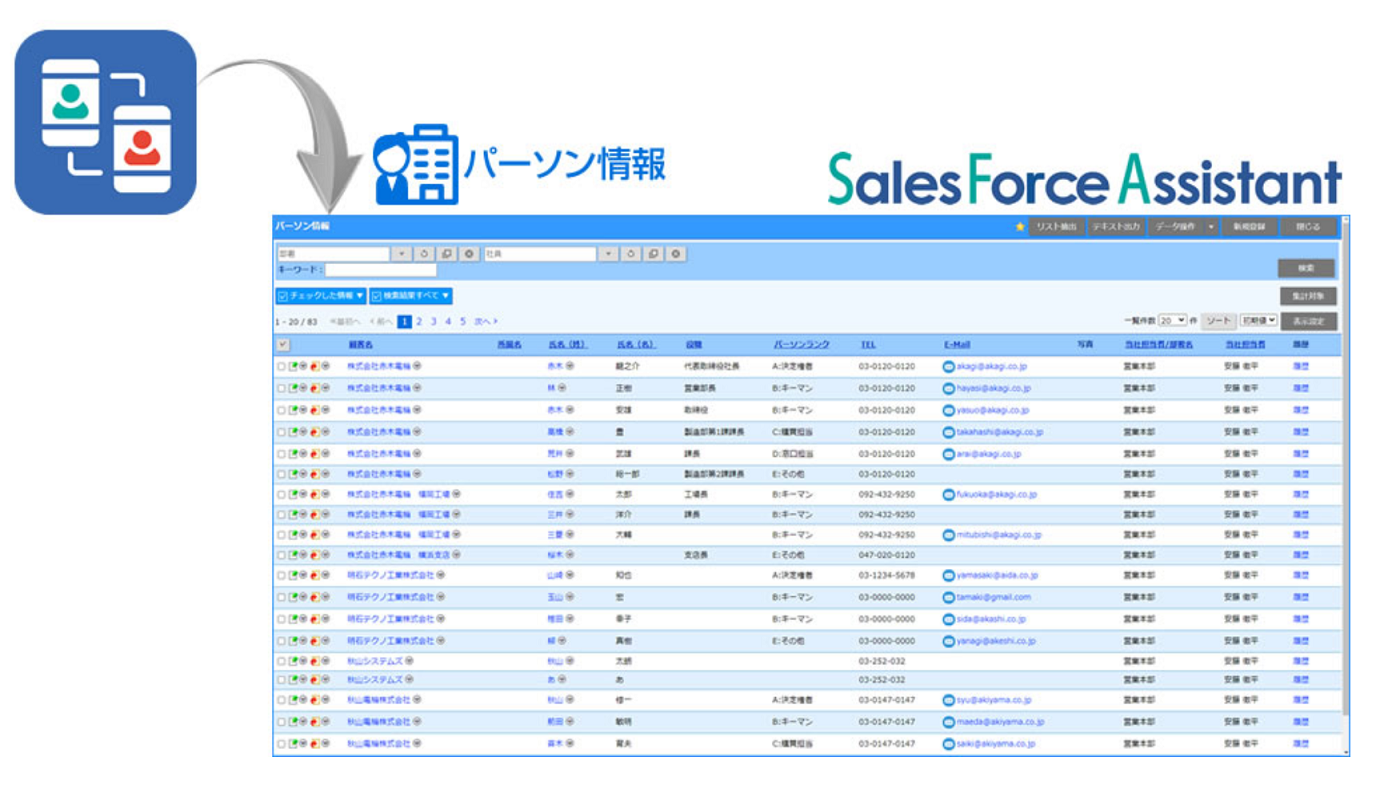Click the ソート button
This screenshot has width=1384, height=809.
pyautogui.click(x=1218, y=320)
